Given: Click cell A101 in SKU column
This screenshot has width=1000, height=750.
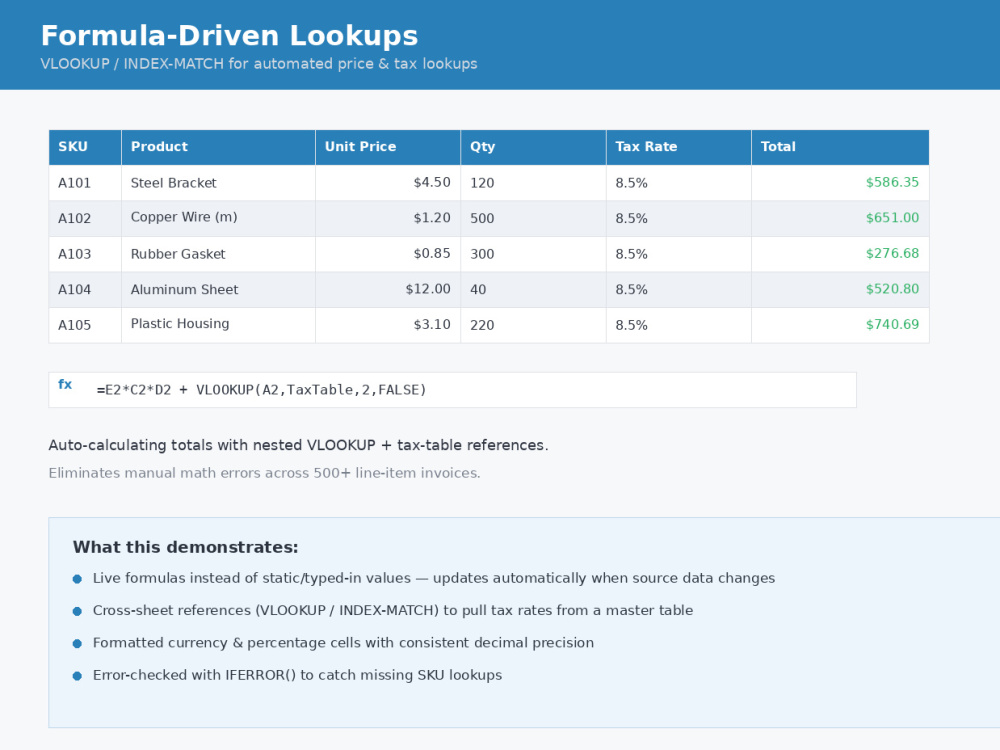Looking at the screenshot, I should (x=85, y=183).
